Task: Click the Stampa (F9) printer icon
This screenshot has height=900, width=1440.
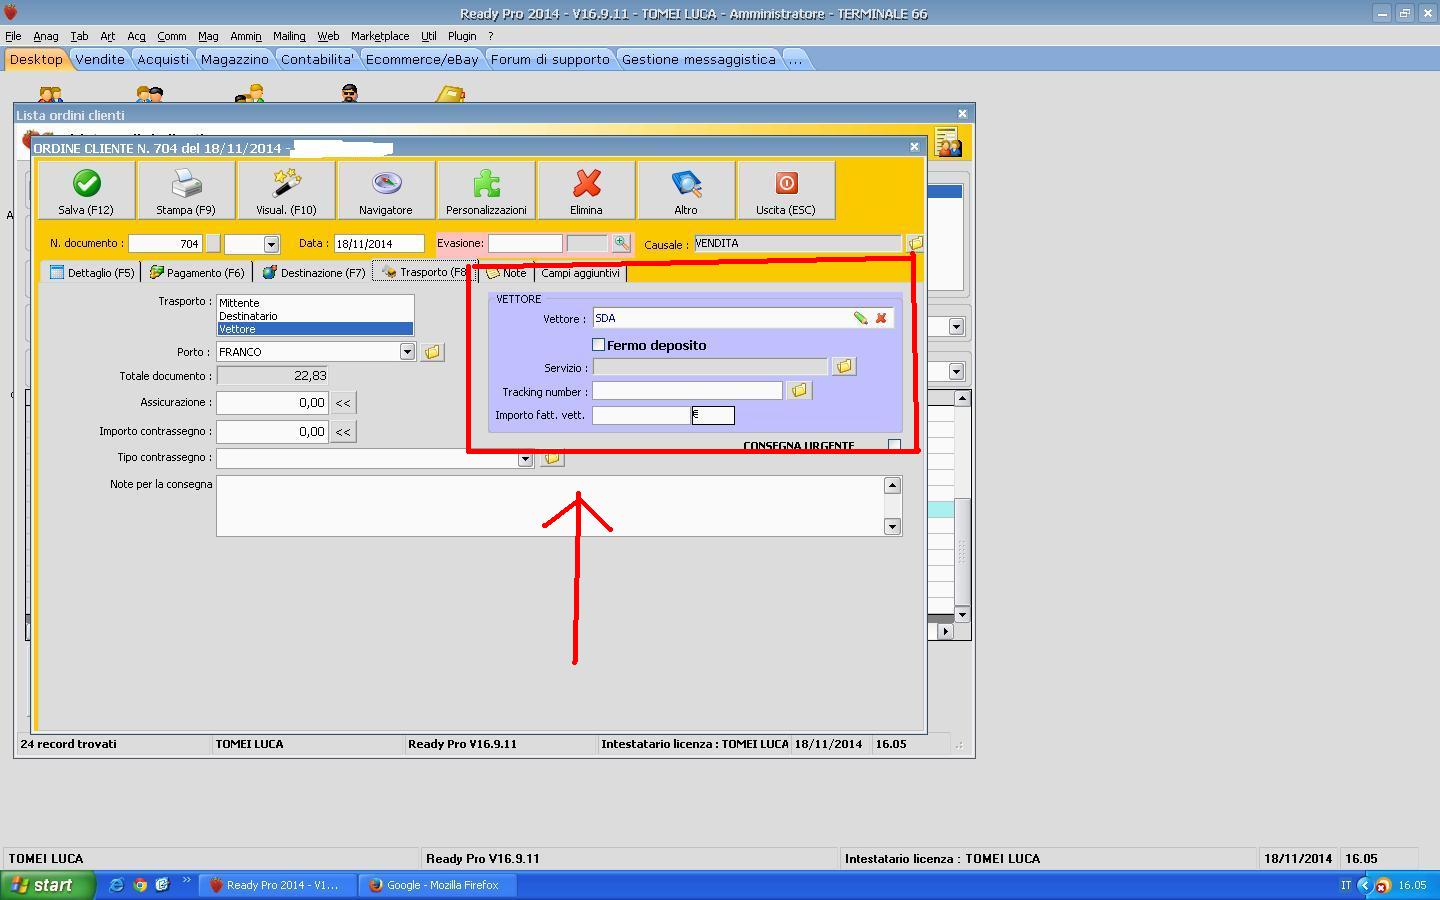Action: 186,185
